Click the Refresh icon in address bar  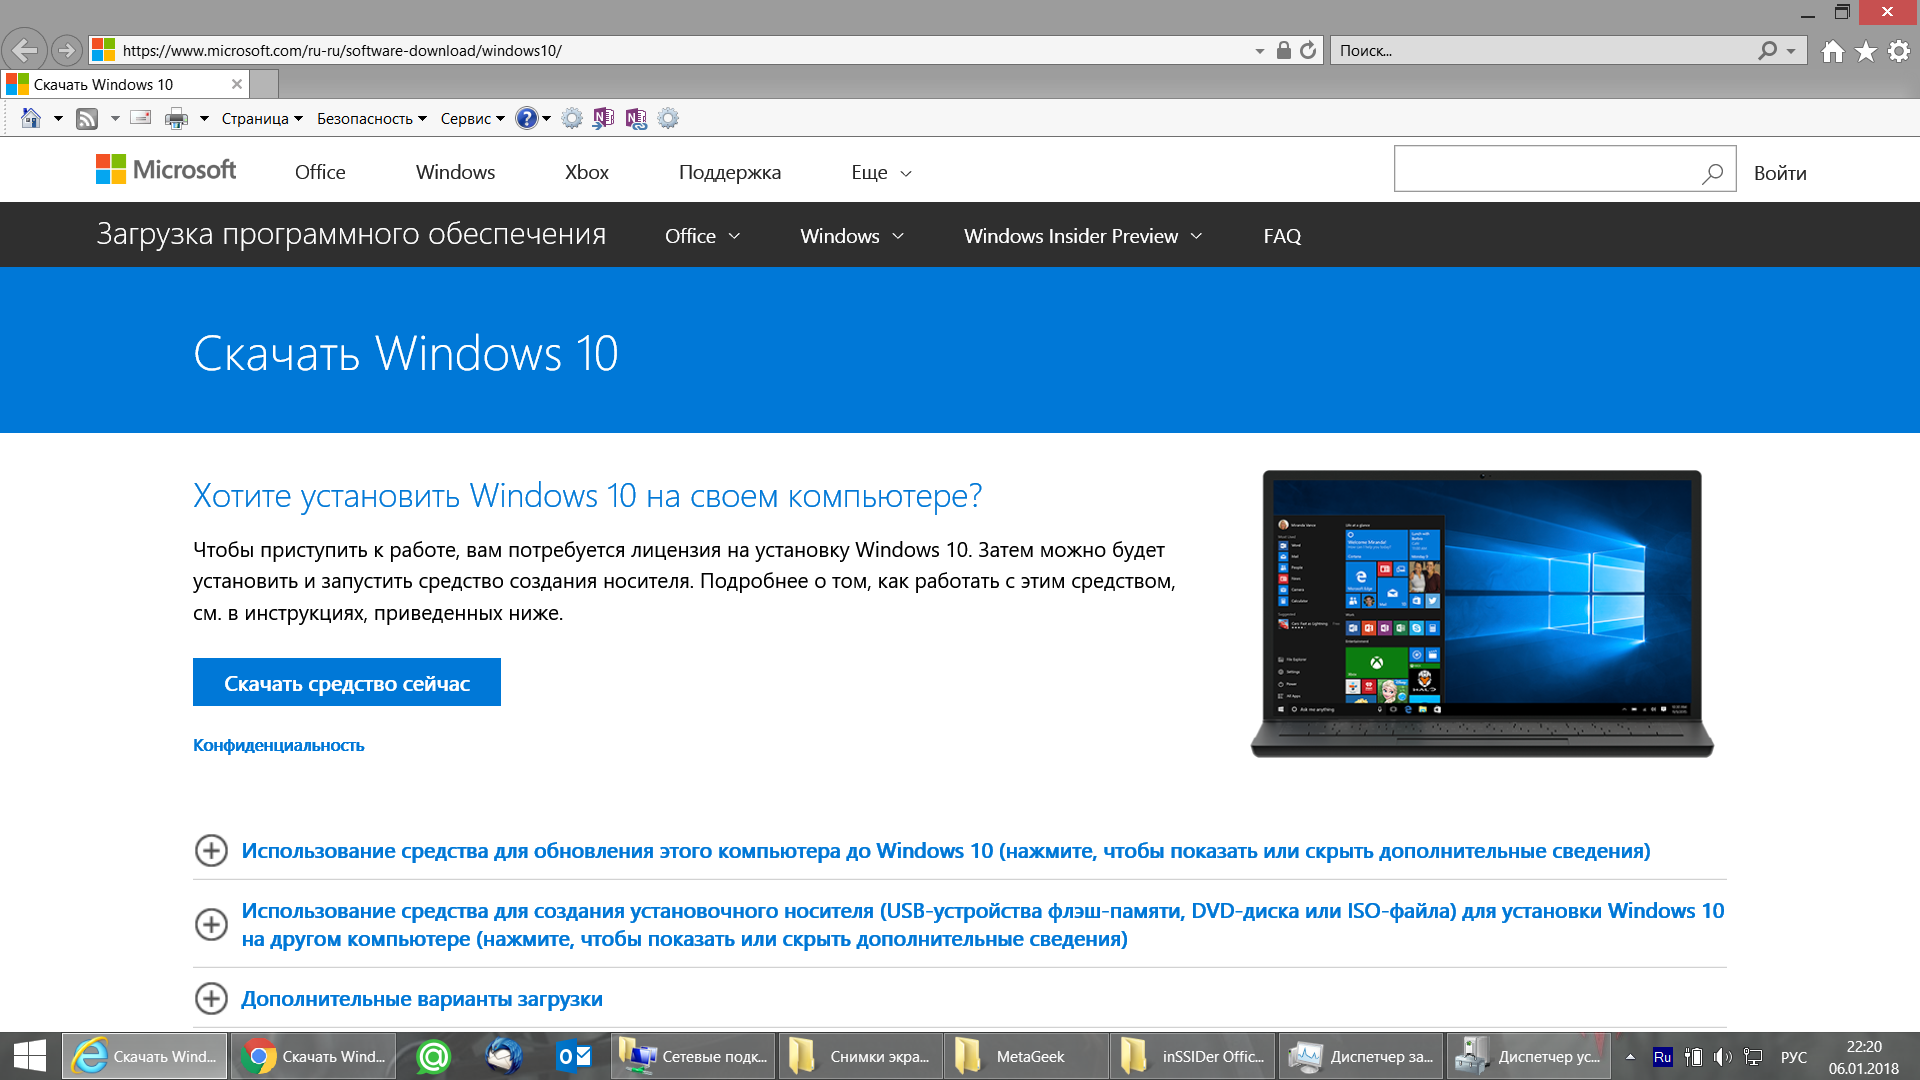pos(1308,50)
